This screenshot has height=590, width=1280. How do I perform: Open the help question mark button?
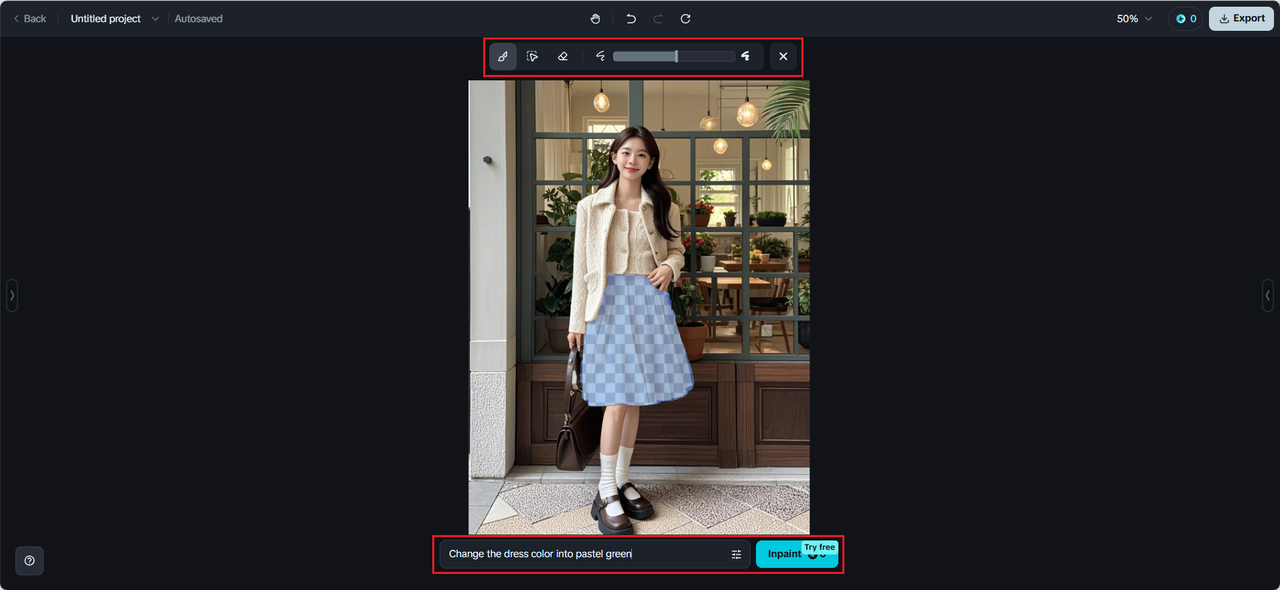pyautogui.click(x=29, y=561)
